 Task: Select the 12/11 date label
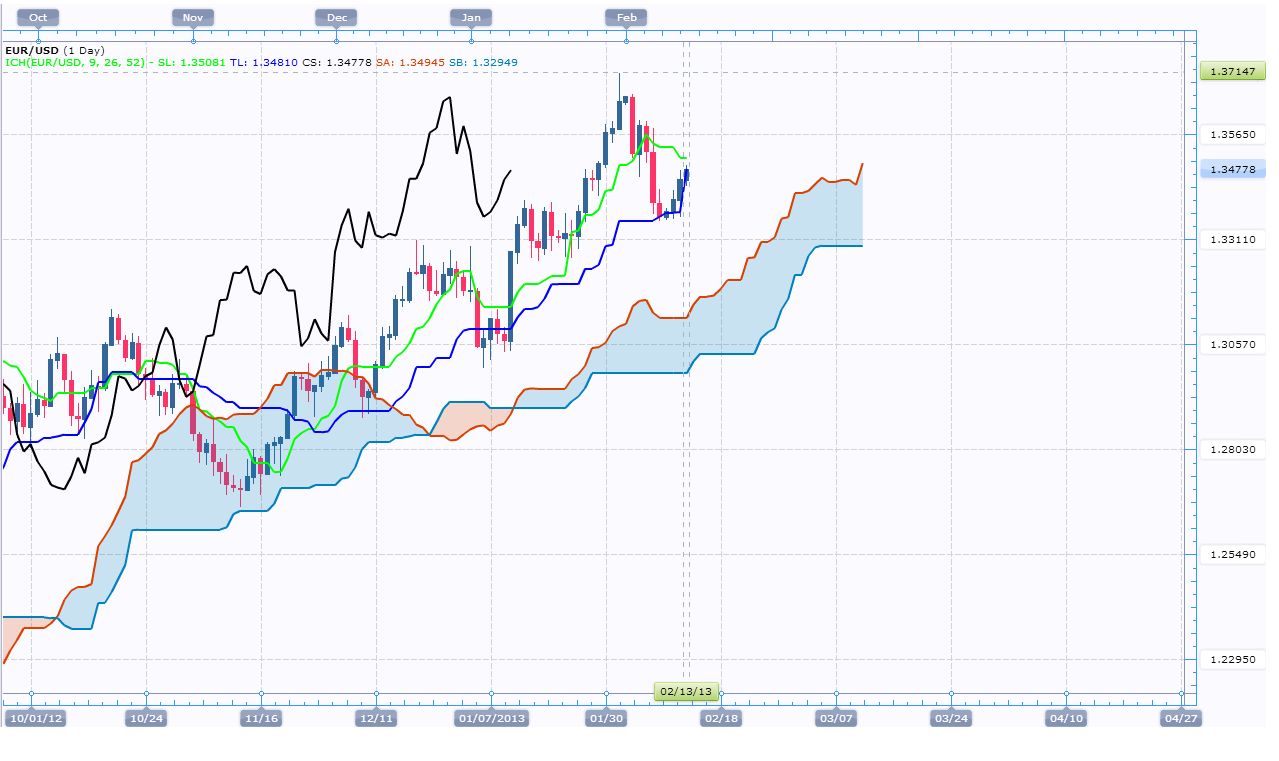pyautogui.click(x=376, y=718)
